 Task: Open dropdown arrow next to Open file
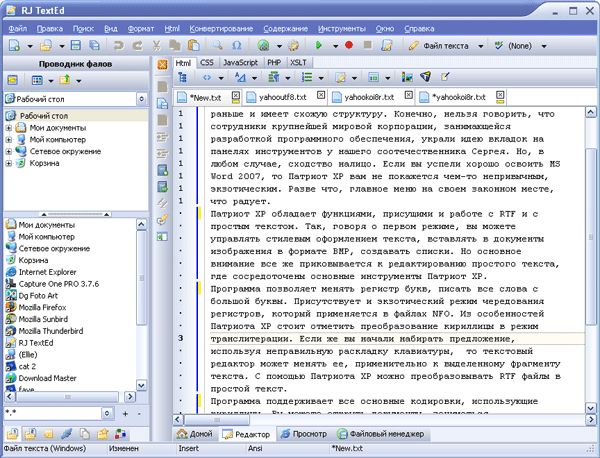(x=62, y=46)
